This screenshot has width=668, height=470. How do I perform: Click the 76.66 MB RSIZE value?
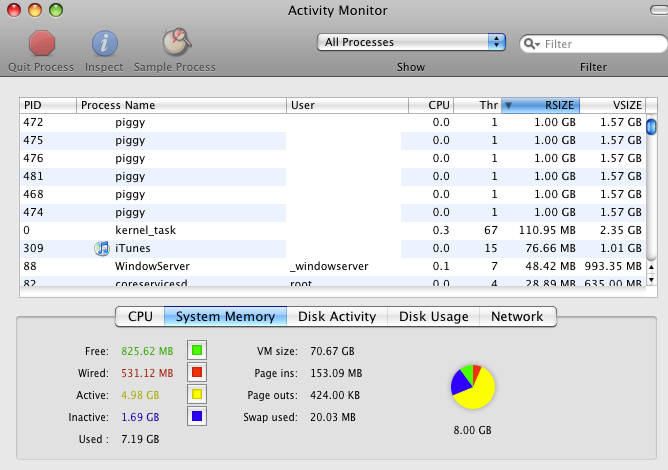[550, 248]
